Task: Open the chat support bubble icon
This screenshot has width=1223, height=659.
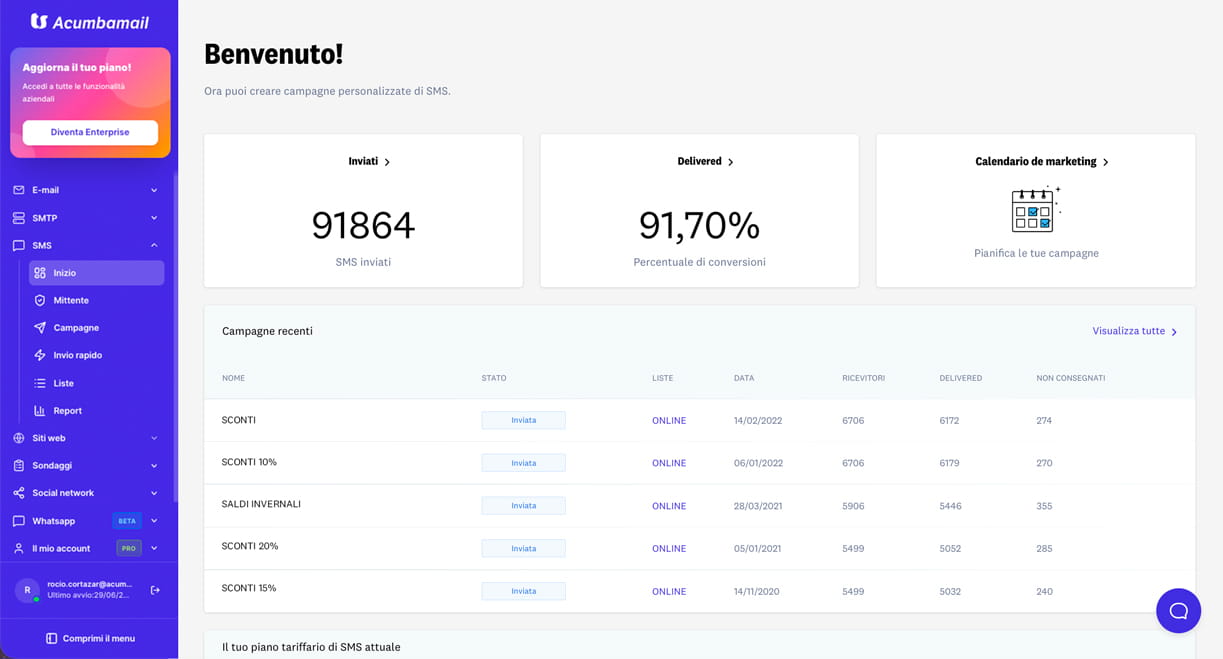Action: [1178, 610]
